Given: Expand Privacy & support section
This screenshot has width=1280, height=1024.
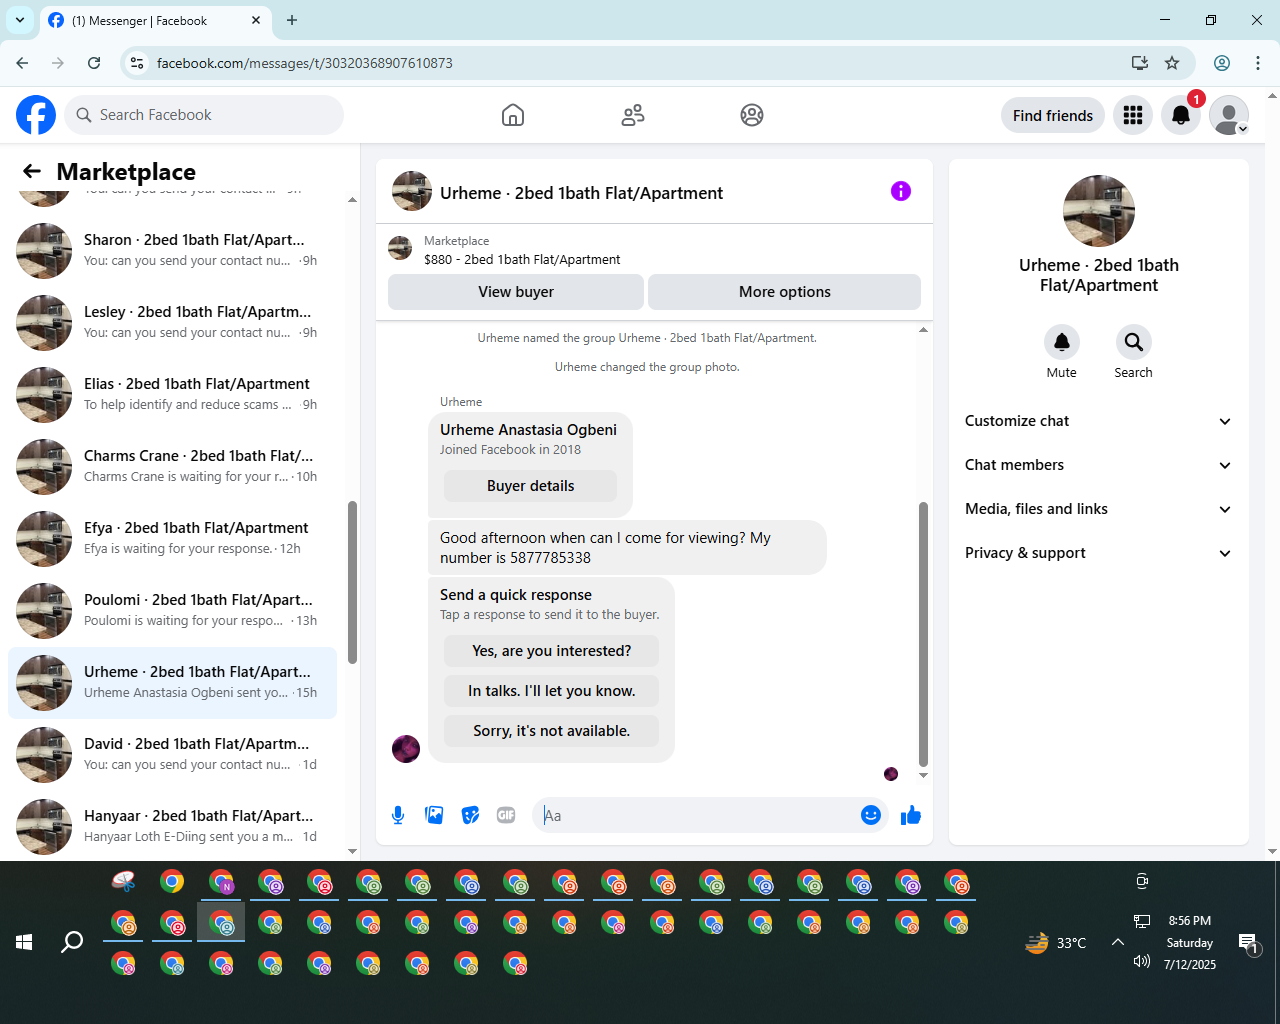Looking at the screenshot, I should point(1099,553).
